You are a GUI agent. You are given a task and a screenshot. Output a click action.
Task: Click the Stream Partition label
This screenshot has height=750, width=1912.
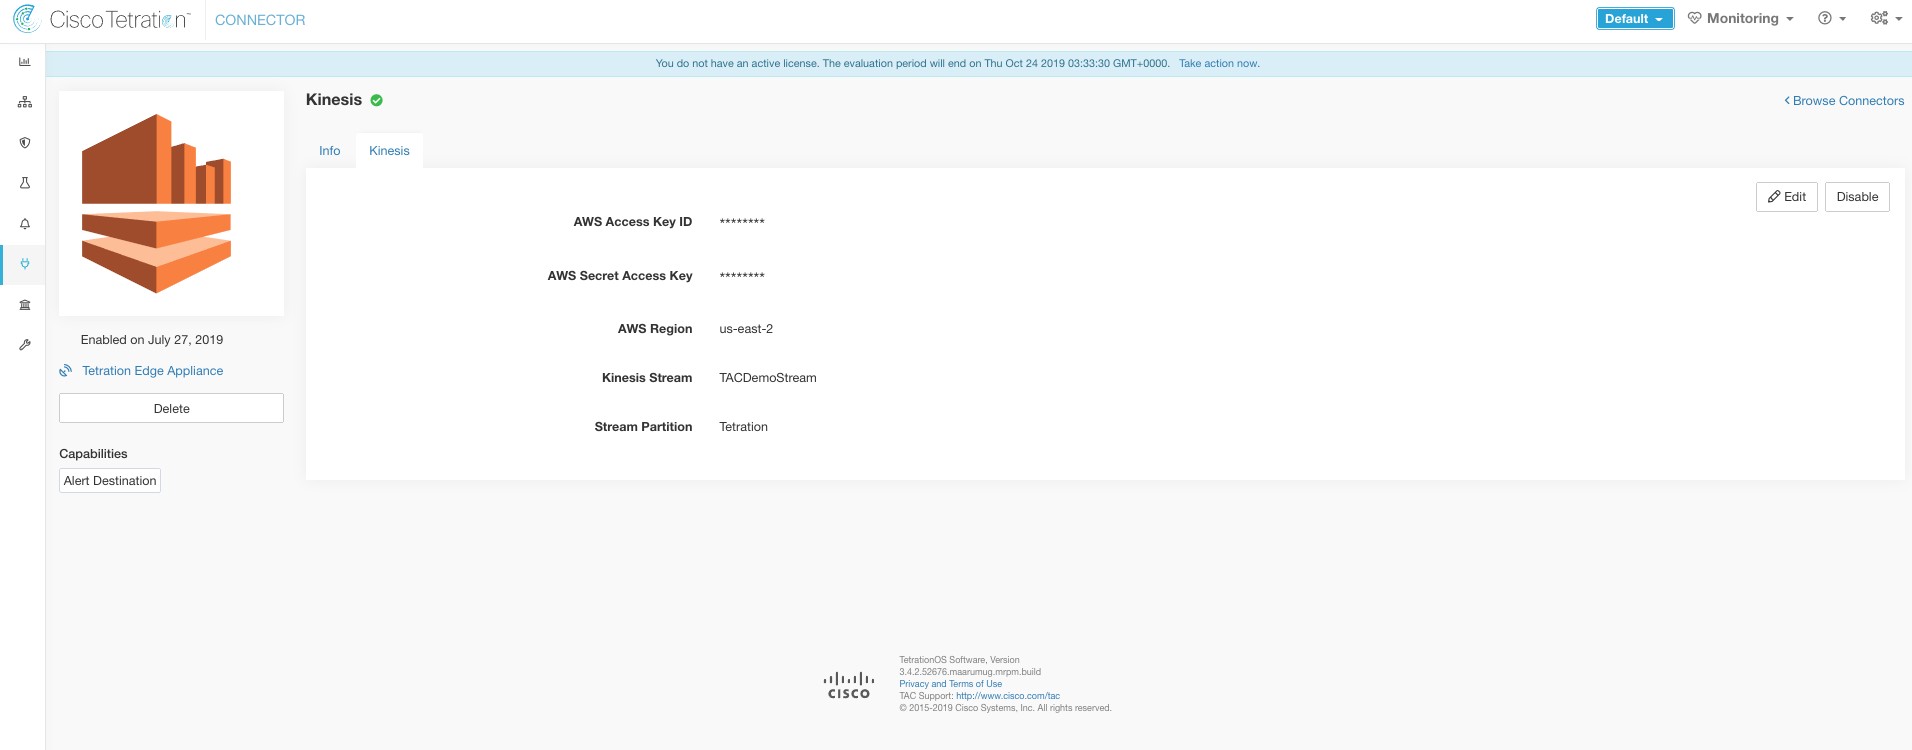pos(643,427)
